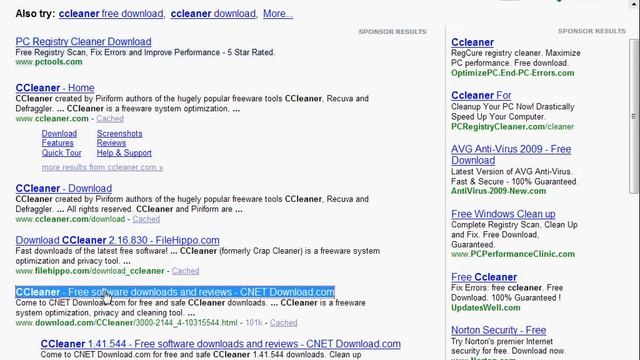Screen dimensions: 640x360
Task: Open Free Windows Clean up sidebar ad
Action: (503, 214)
